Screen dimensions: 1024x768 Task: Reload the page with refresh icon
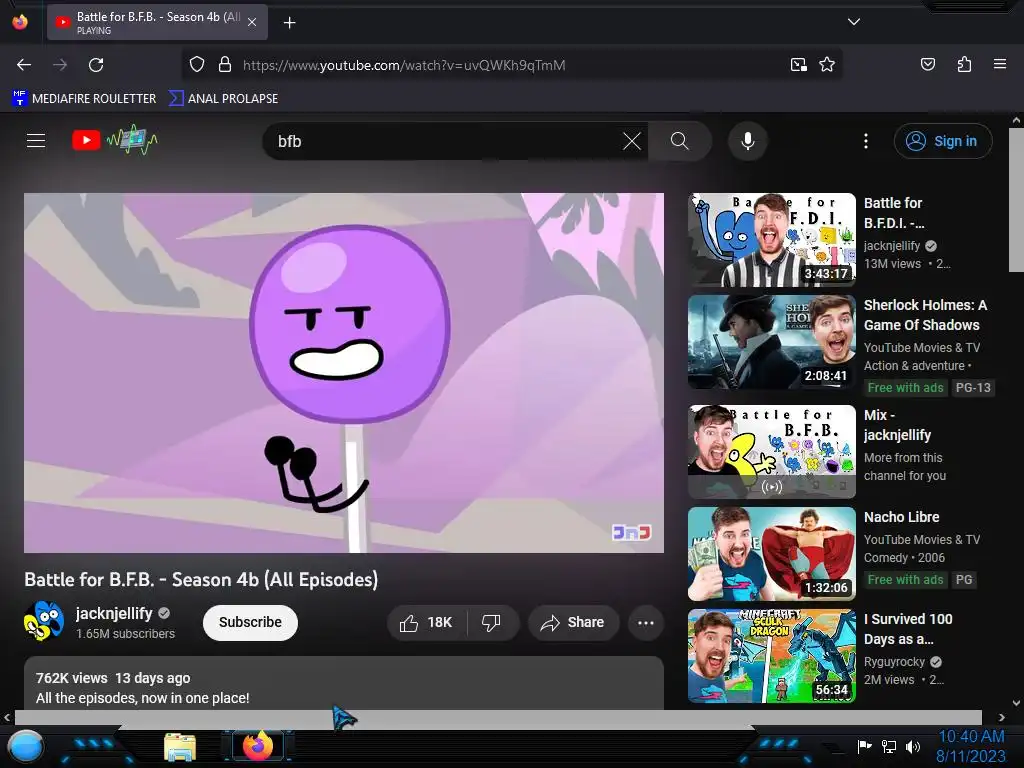tap(96, 65)
